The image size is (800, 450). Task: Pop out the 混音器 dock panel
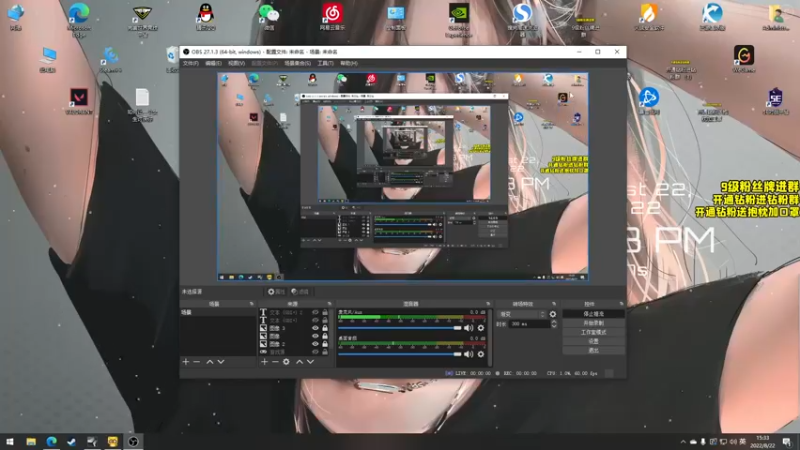pos(488,304)
